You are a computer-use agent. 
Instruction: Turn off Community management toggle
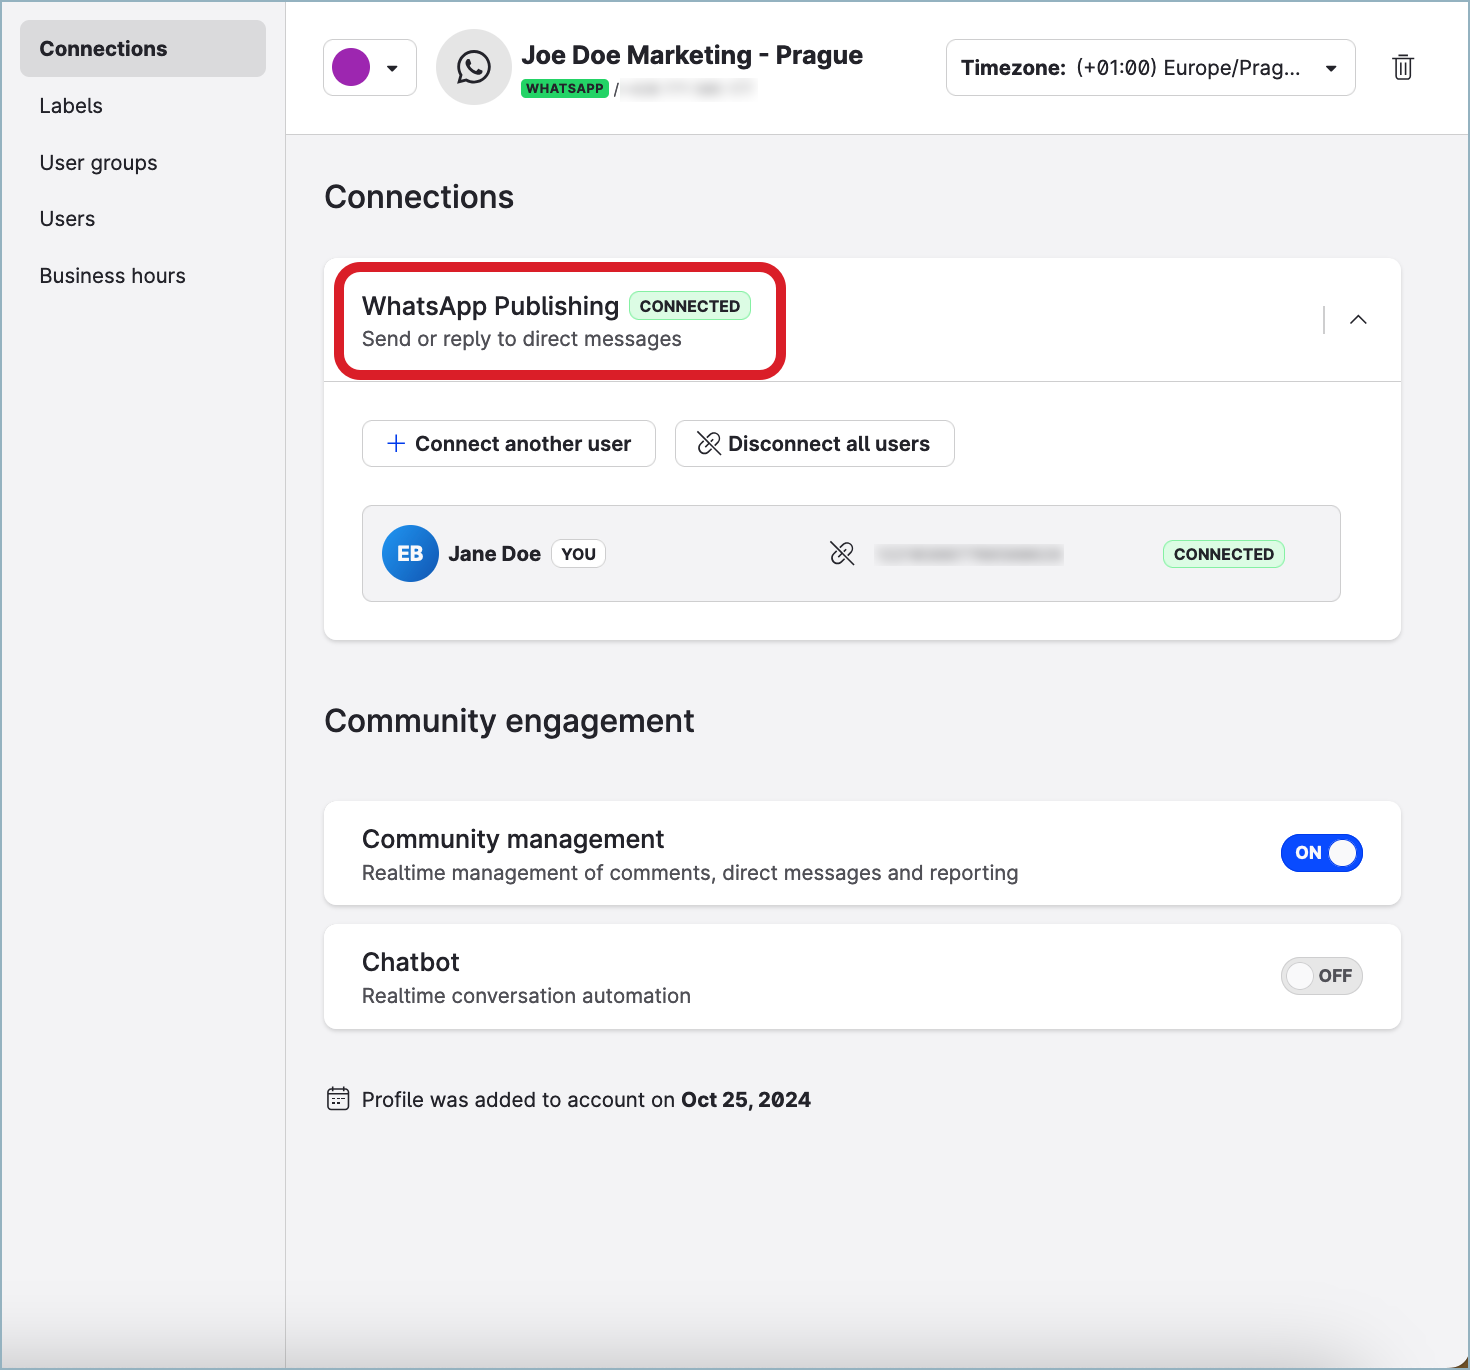tap(1321, 853)
